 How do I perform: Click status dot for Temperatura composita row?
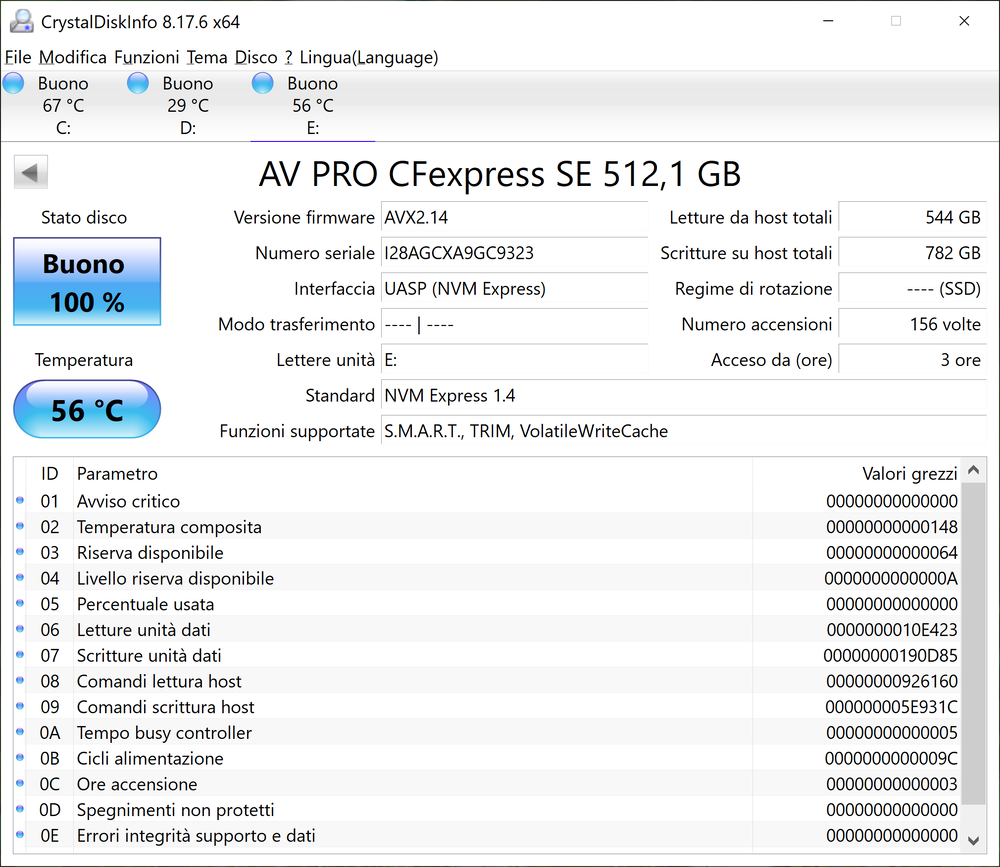point(20,526)
